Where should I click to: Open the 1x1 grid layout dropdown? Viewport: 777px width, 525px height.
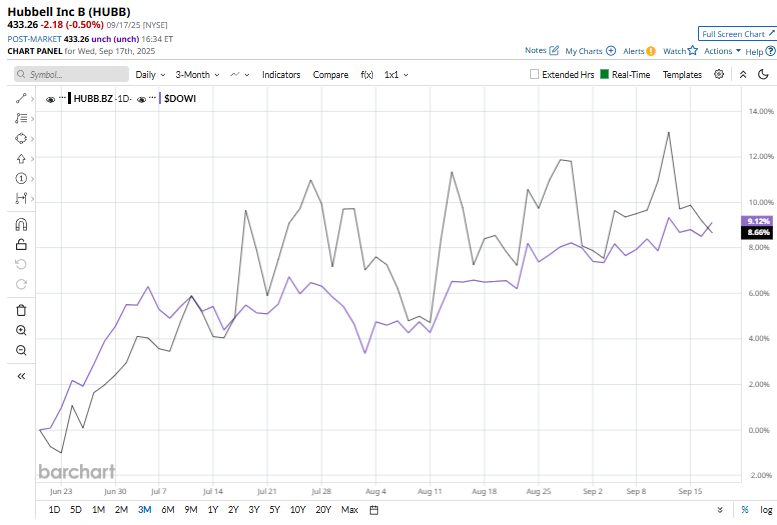[396, 74]
